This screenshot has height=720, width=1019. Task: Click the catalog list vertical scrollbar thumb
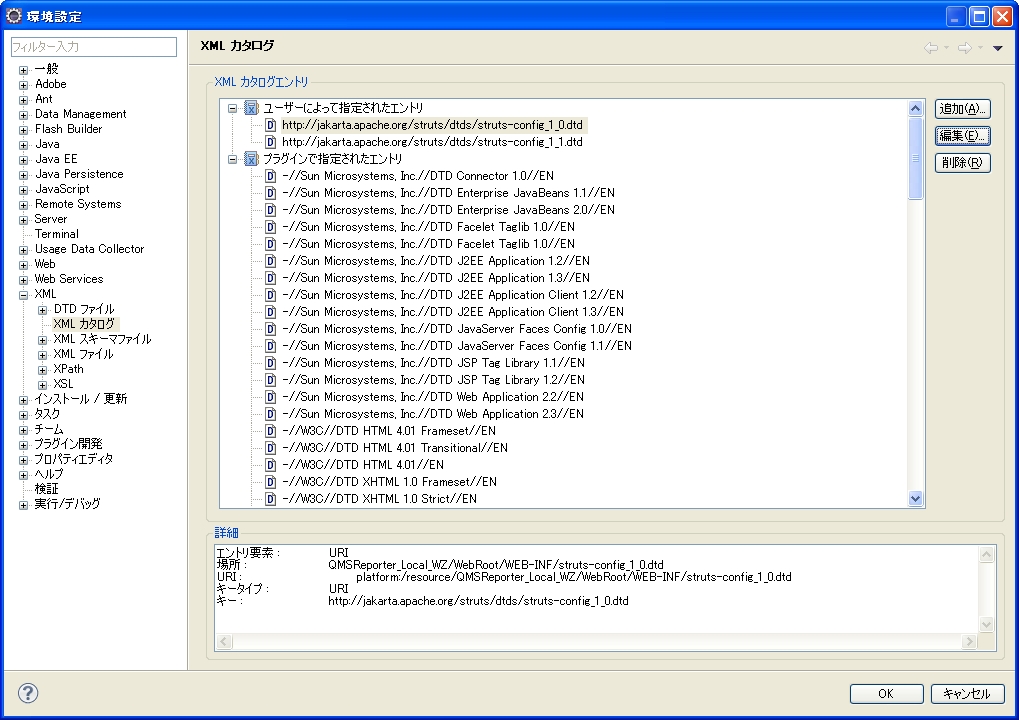916,158
